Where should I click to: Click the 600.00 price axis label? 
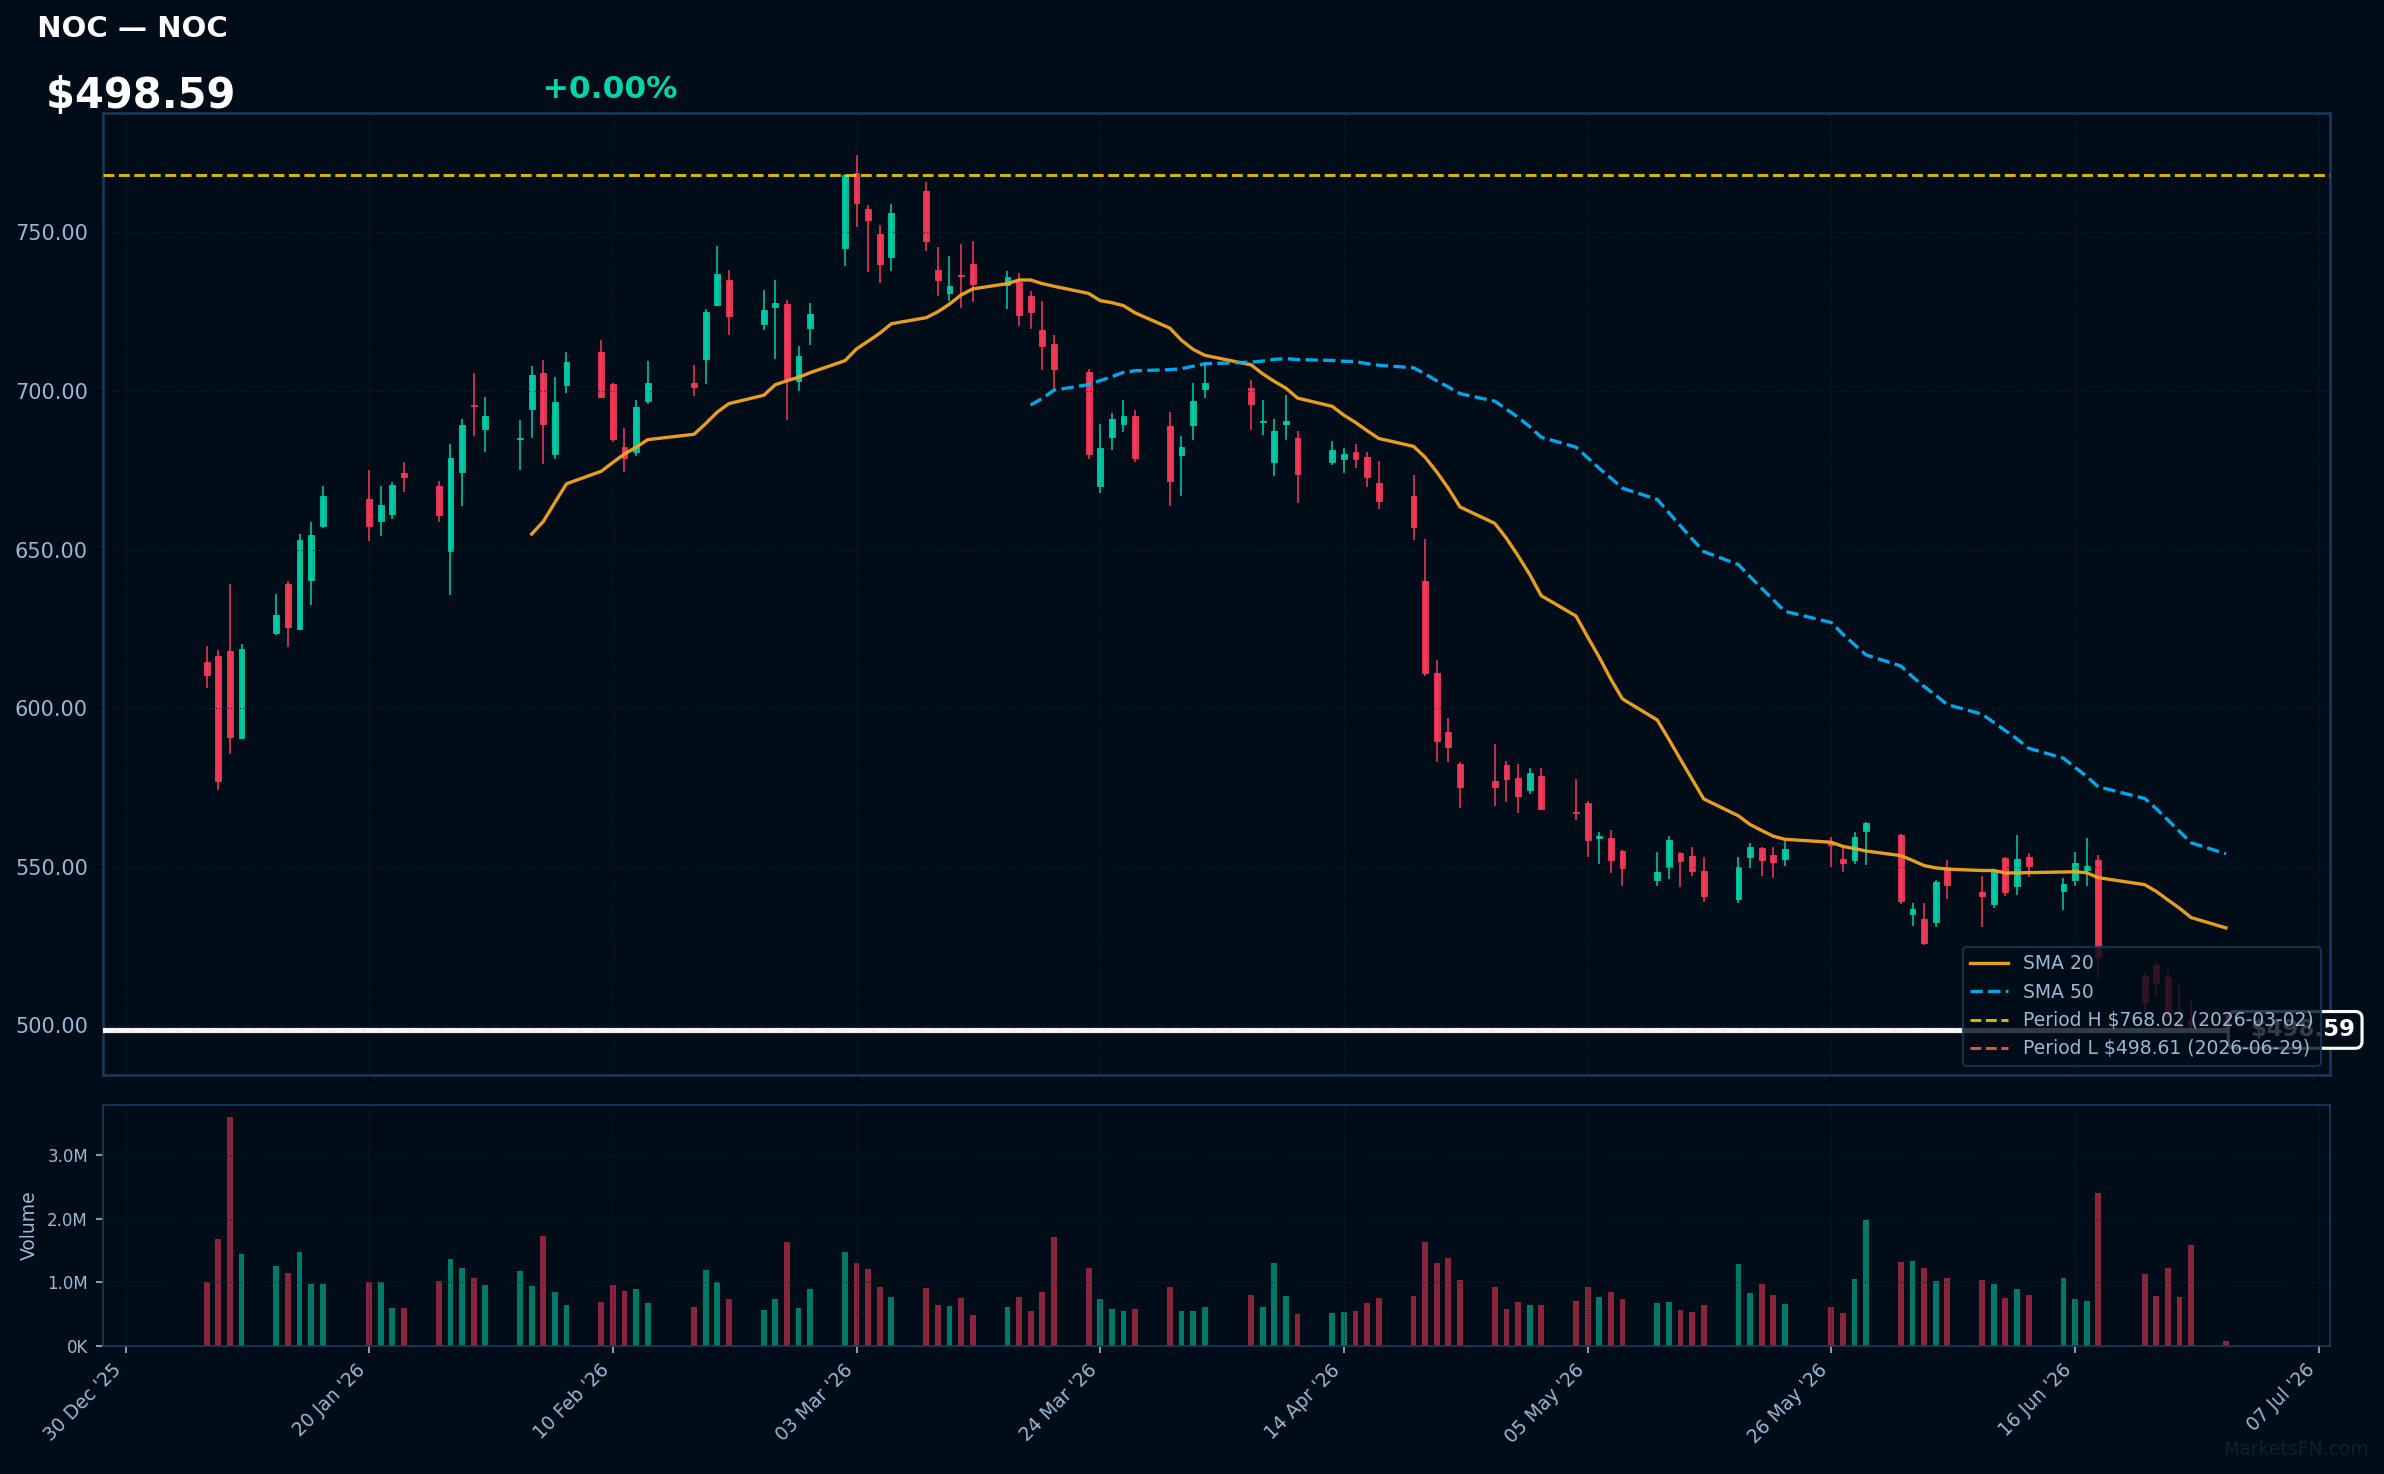(51, 708)
